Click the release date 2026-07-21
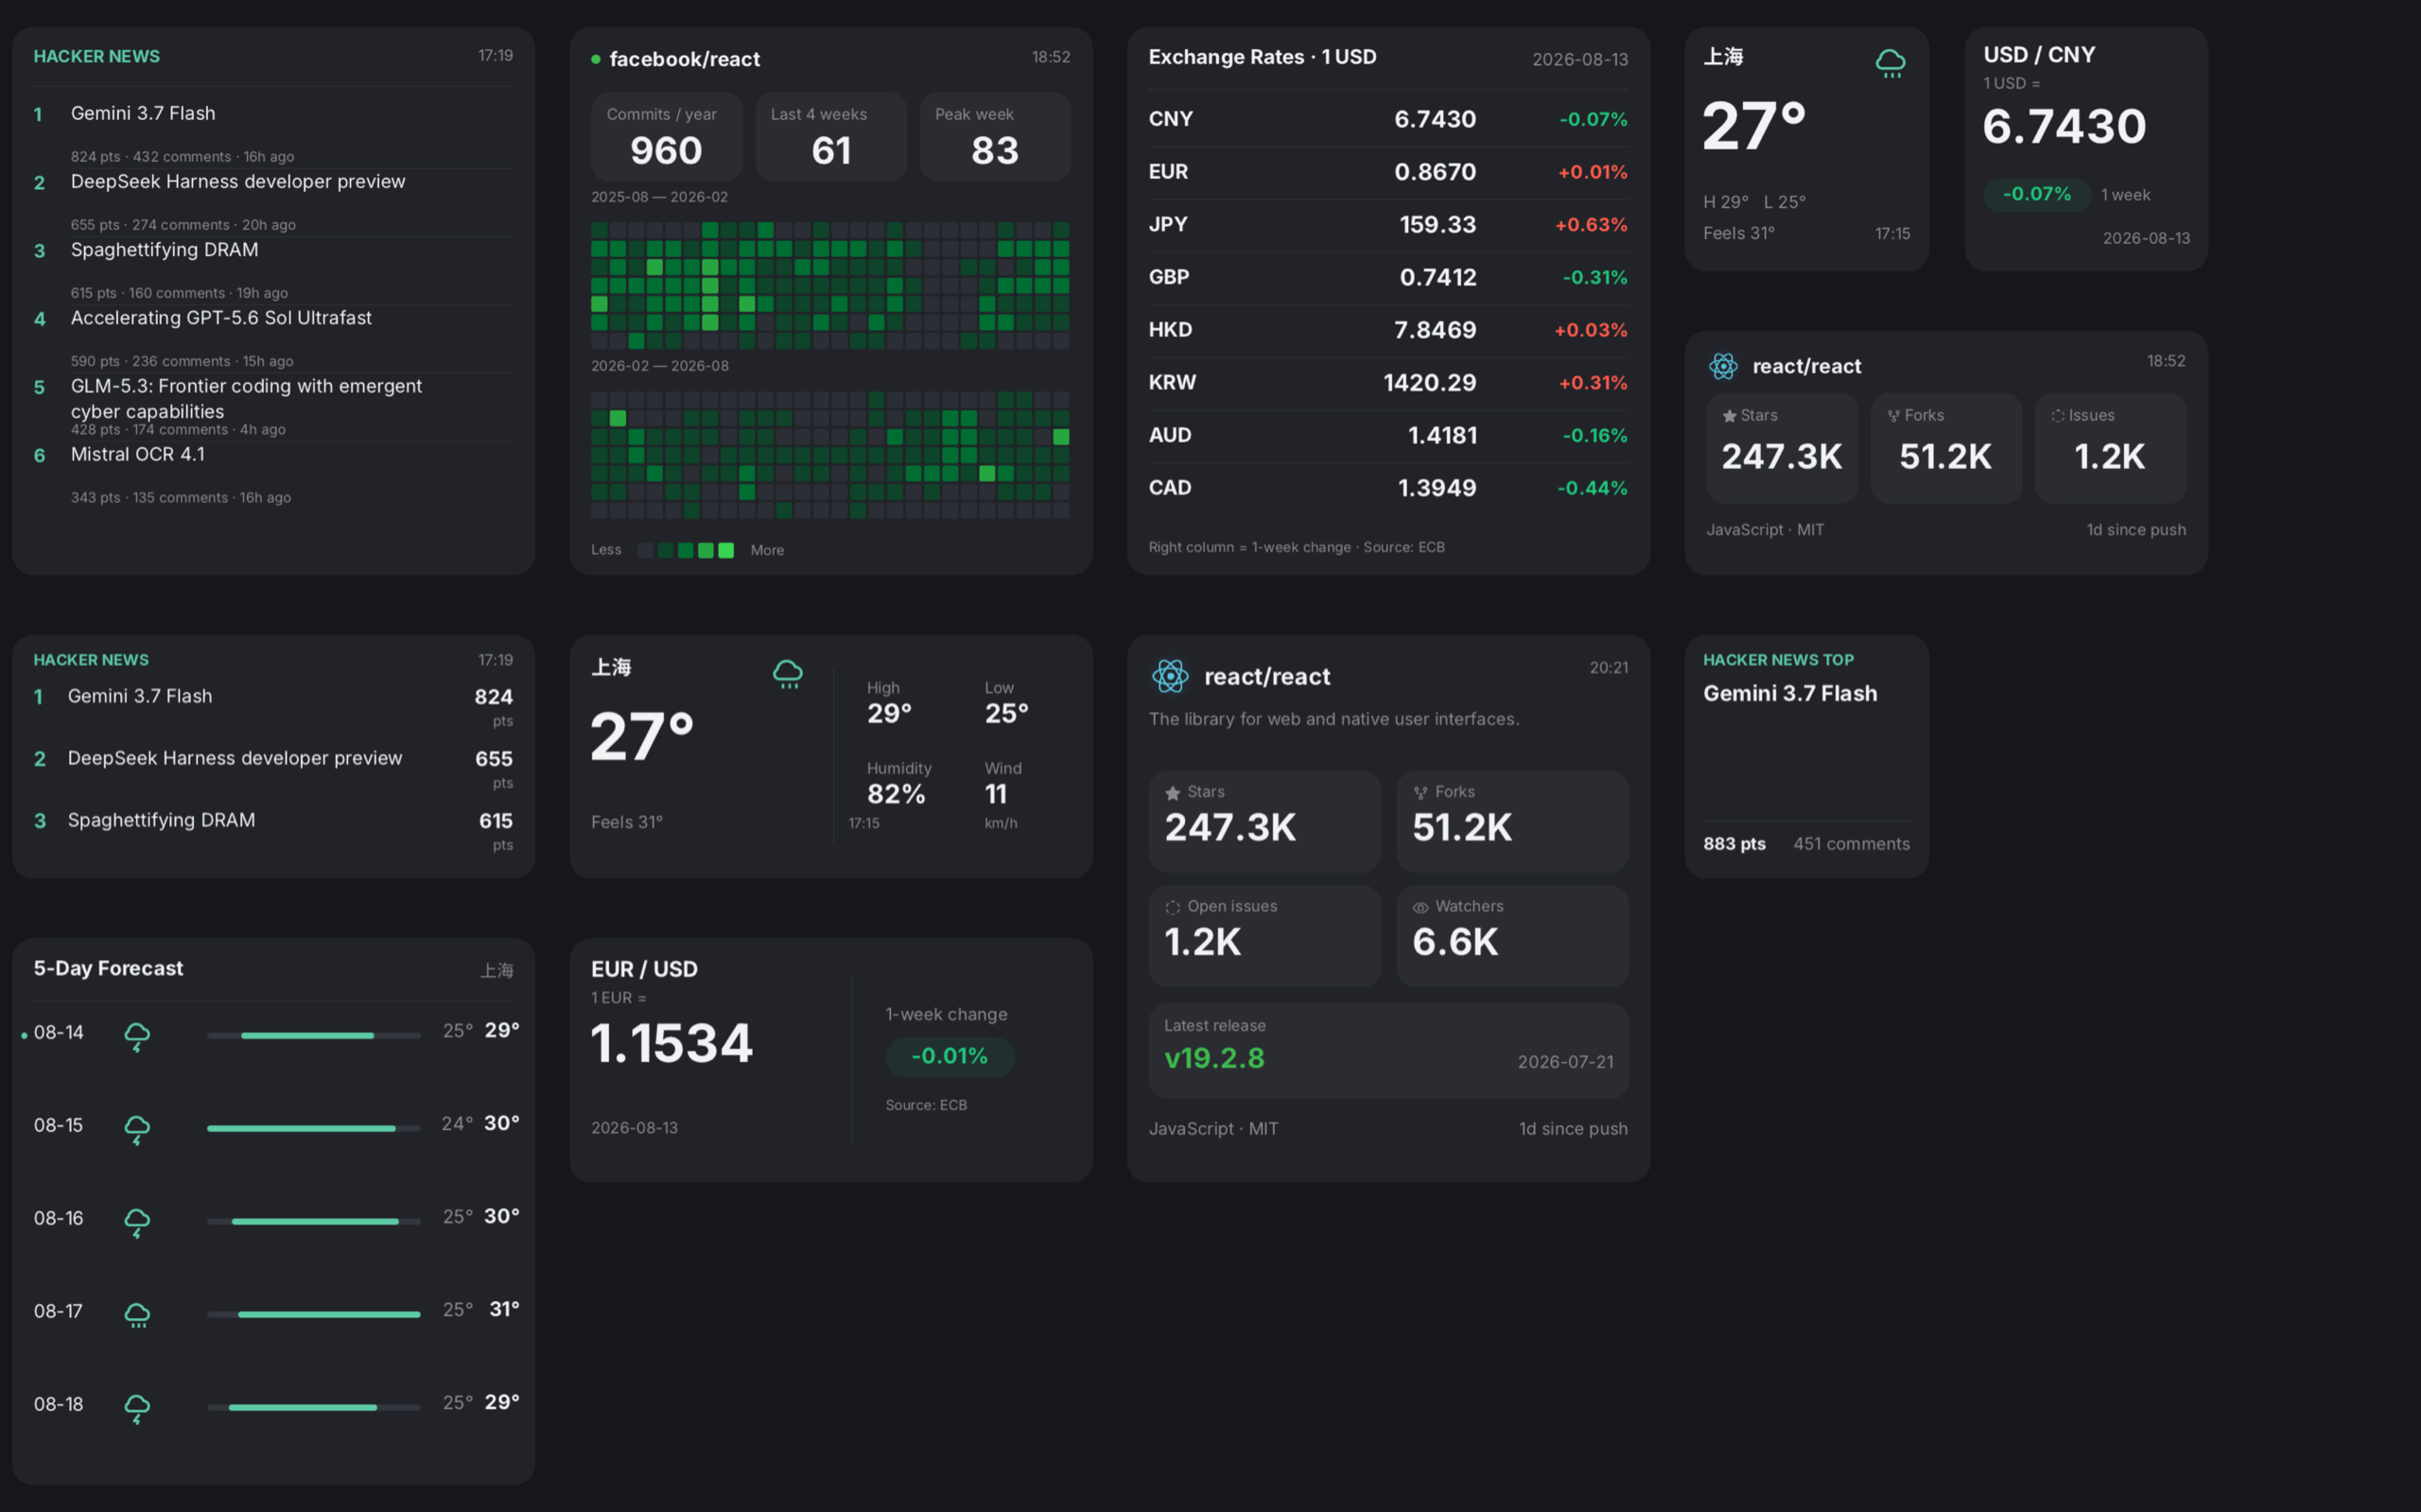 (1565, 1062)
